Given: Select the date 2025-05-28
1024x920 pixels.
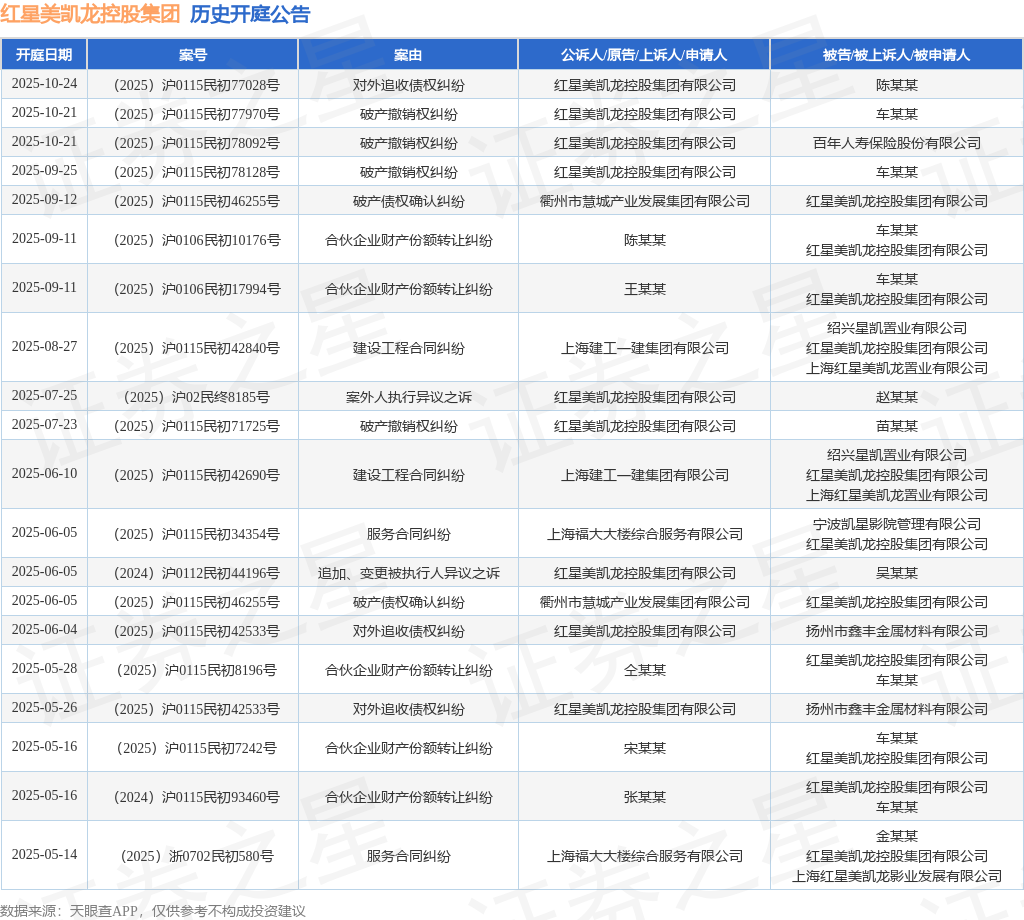Looking at the screenshot, I should pos(44,669).
